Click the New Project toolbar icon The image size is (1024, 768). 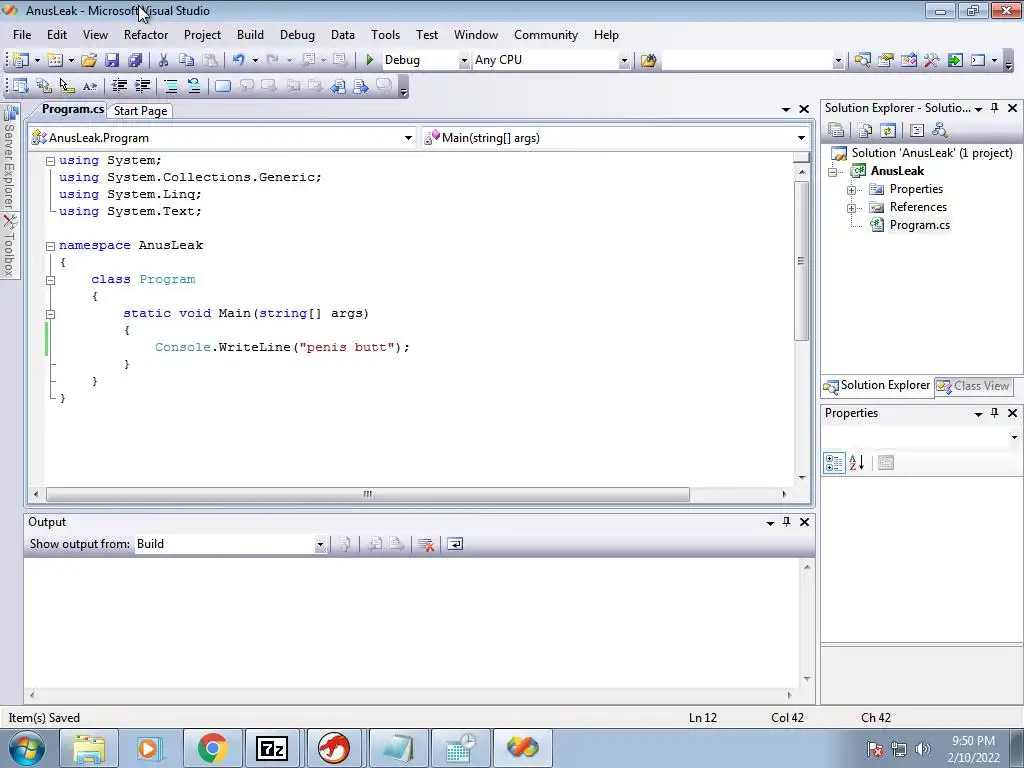click(x=20, y=60)
